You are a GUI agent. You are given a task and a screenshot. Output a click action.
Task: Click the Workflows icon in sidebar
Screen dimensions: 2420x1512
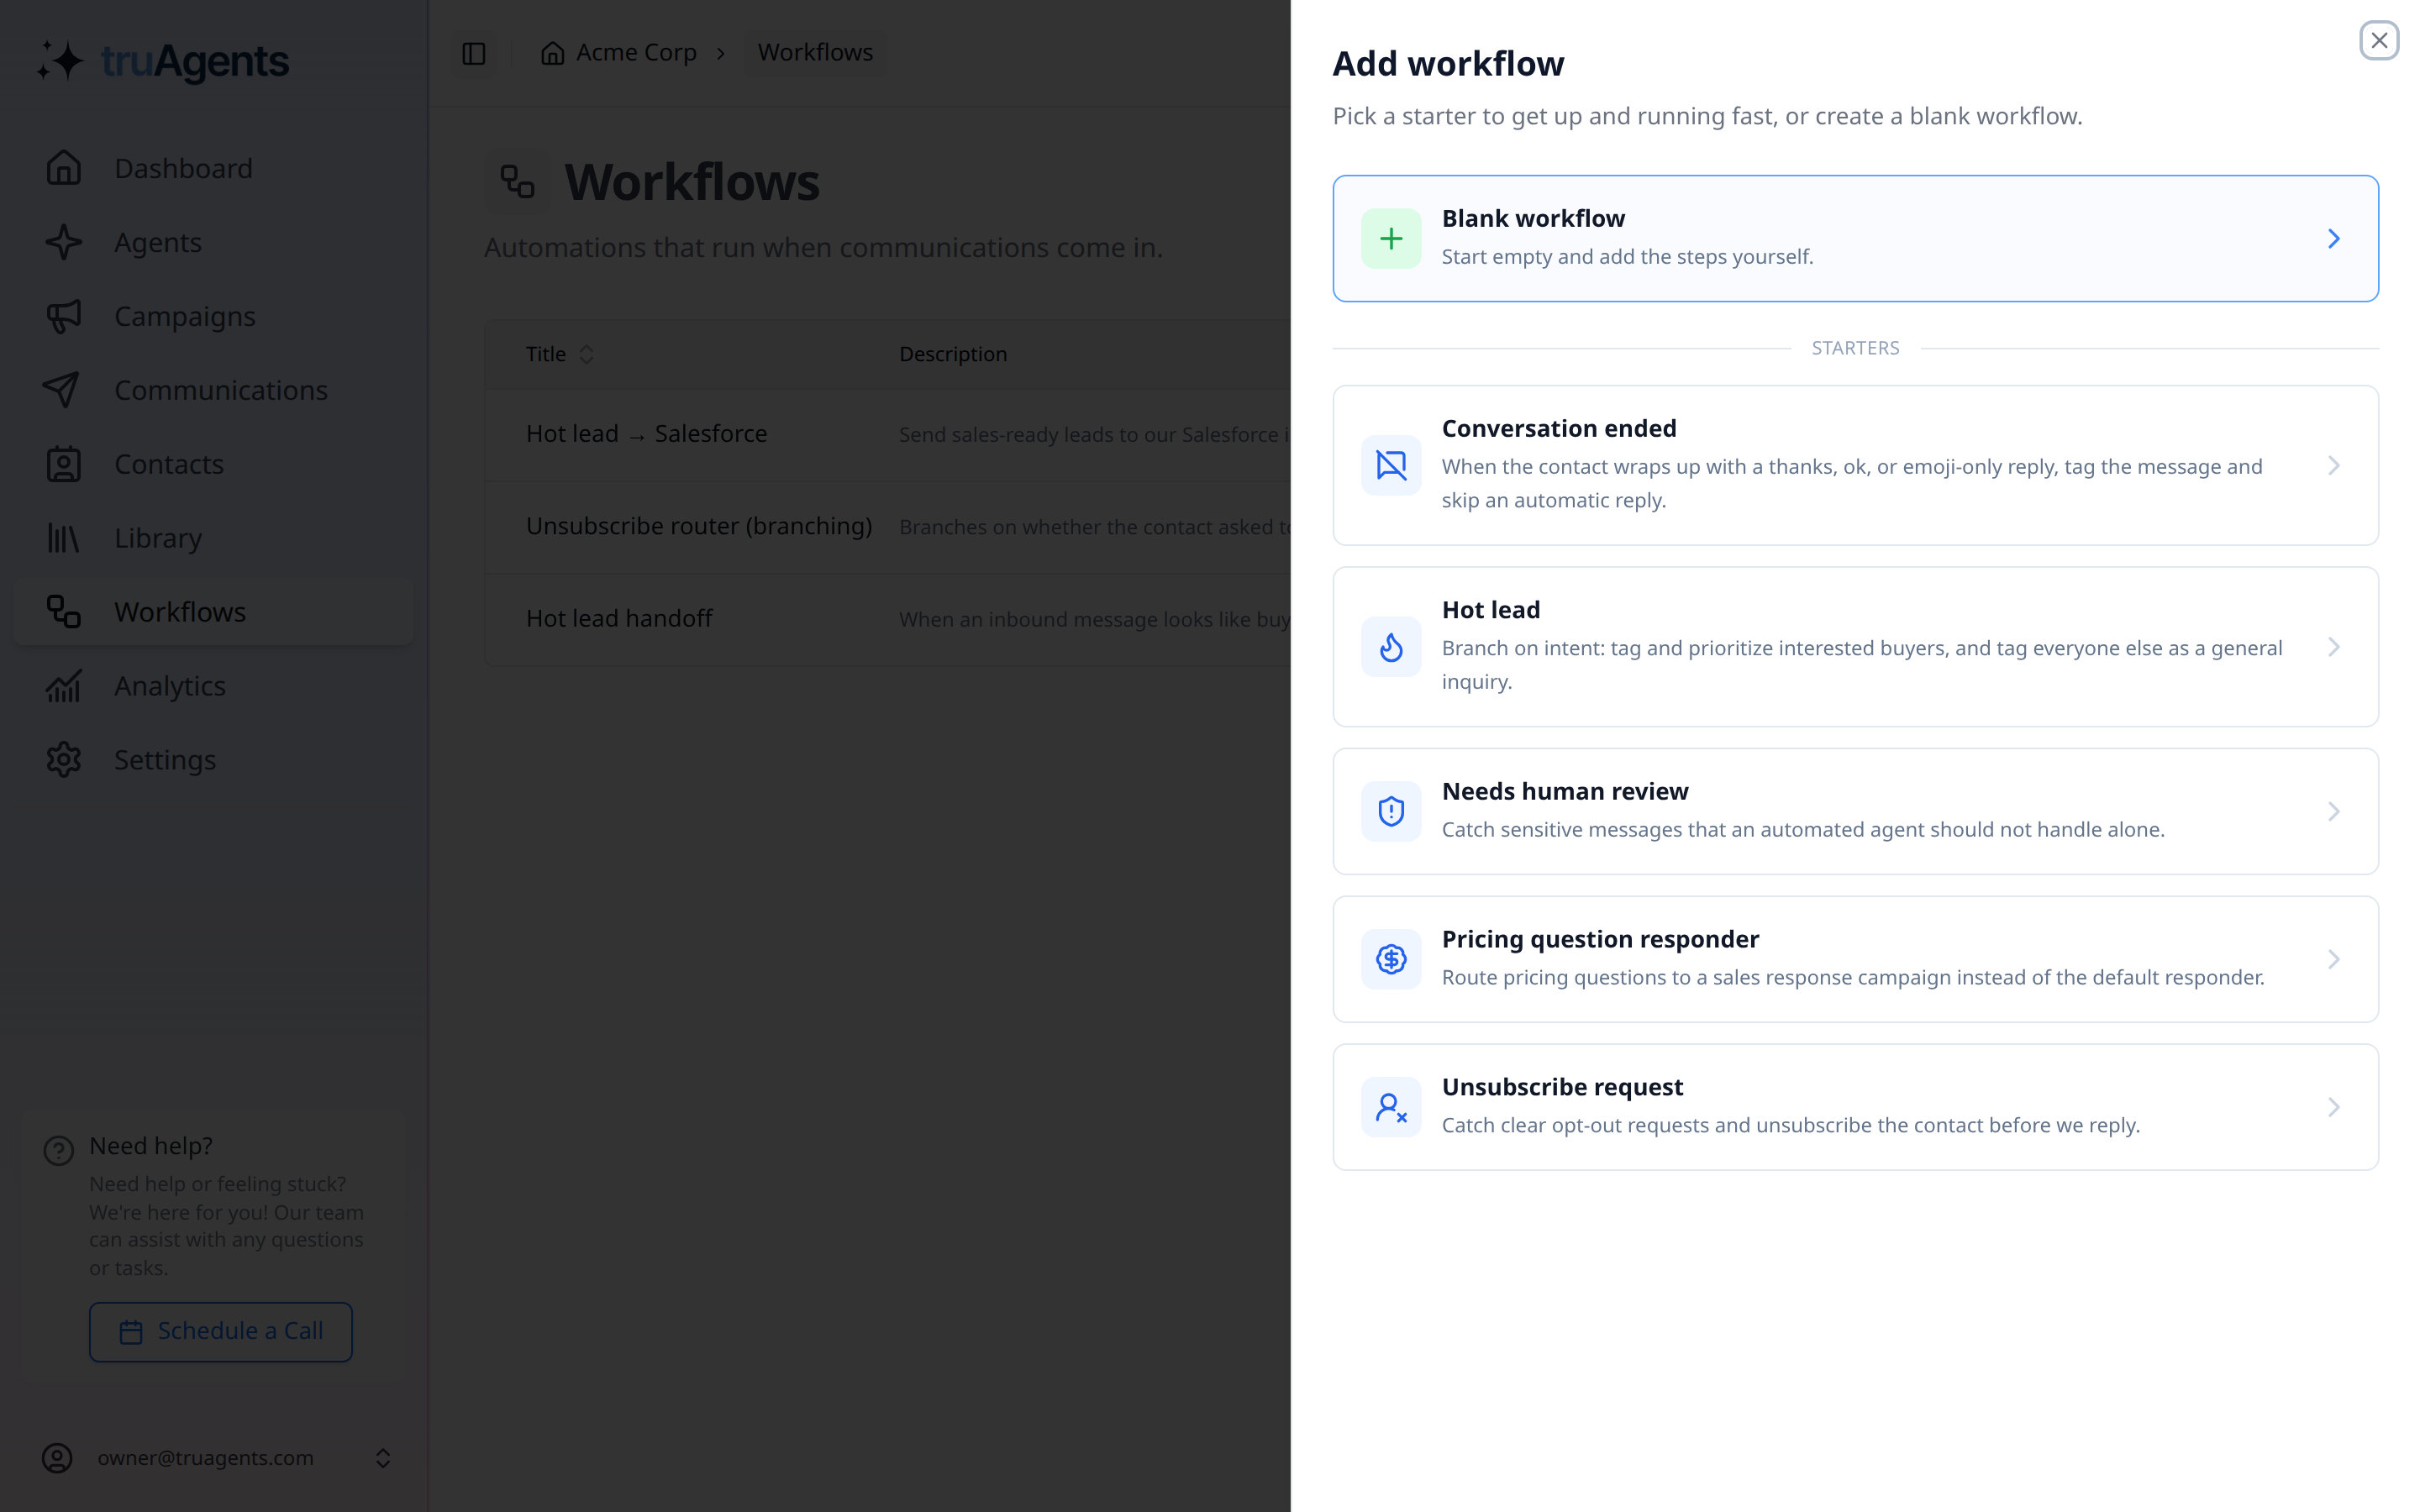pyautogui.click(x=64, y=612)
